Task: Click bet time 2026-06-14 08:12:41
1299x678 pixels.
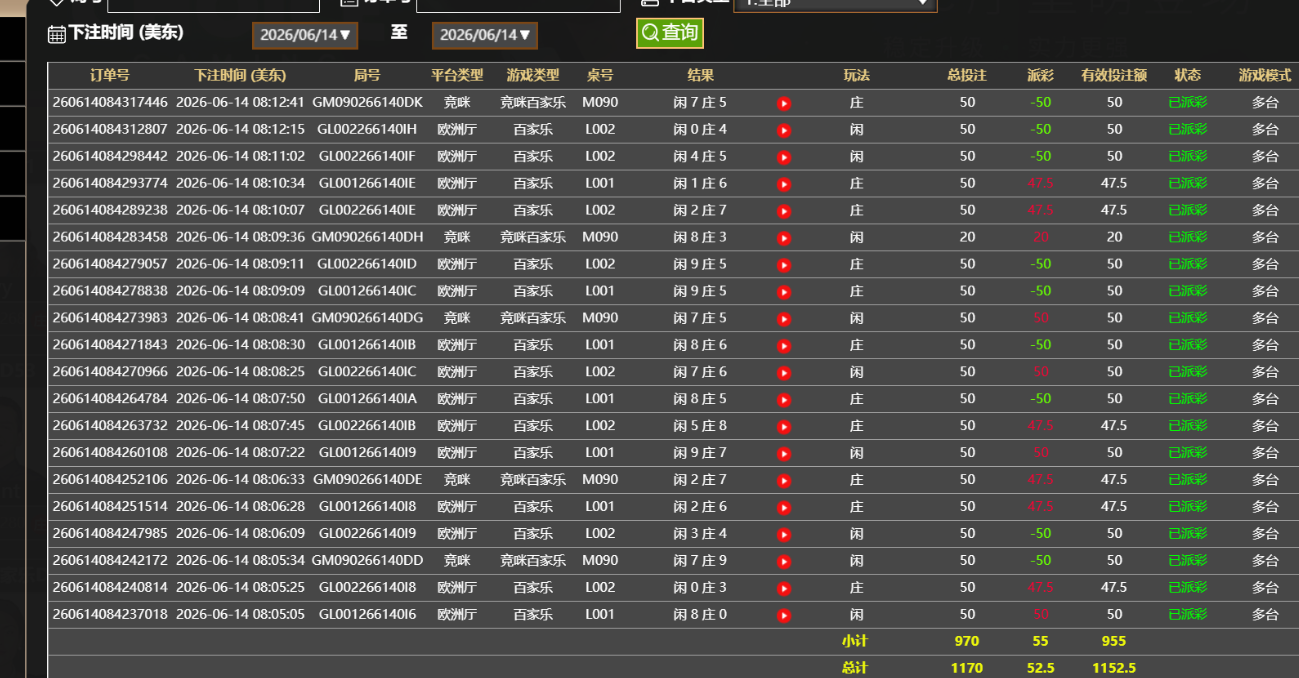Action: click(240, 102)
